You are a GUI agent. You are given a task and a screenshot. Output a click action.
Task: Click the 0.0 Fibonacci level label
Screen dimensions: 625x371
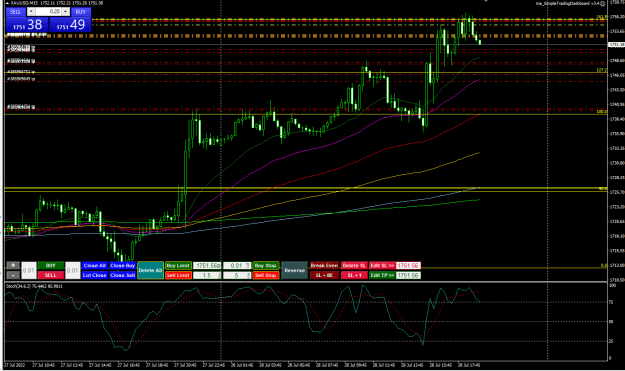[x=604, y=265]
